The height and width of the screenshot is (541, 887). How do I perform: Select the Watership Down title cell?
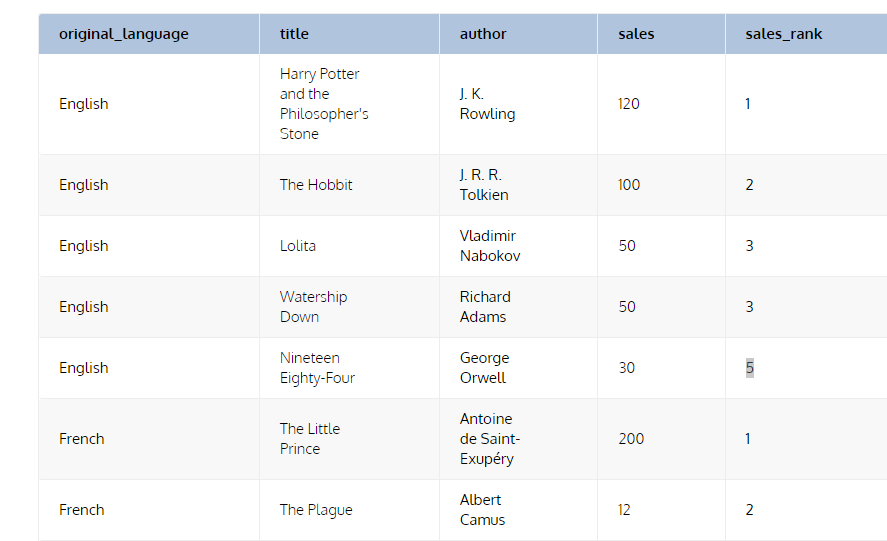click(x=349, y=307)
